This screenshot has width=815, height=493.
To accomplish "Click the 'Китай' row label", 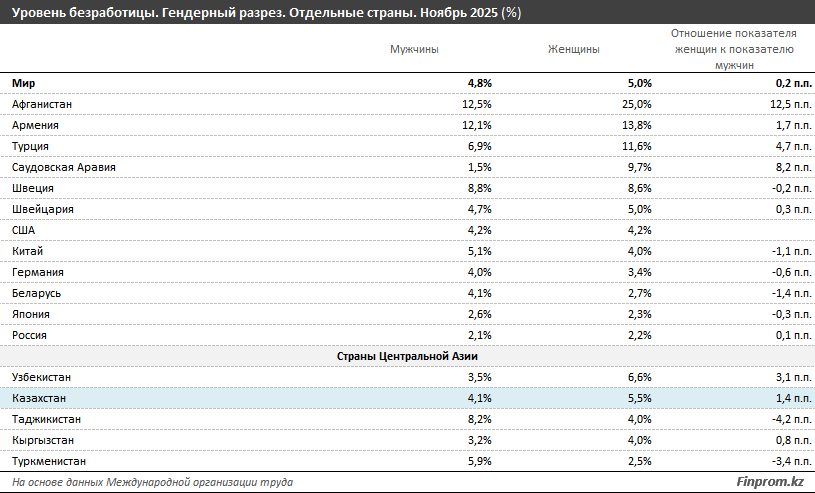I will [28, 251].
